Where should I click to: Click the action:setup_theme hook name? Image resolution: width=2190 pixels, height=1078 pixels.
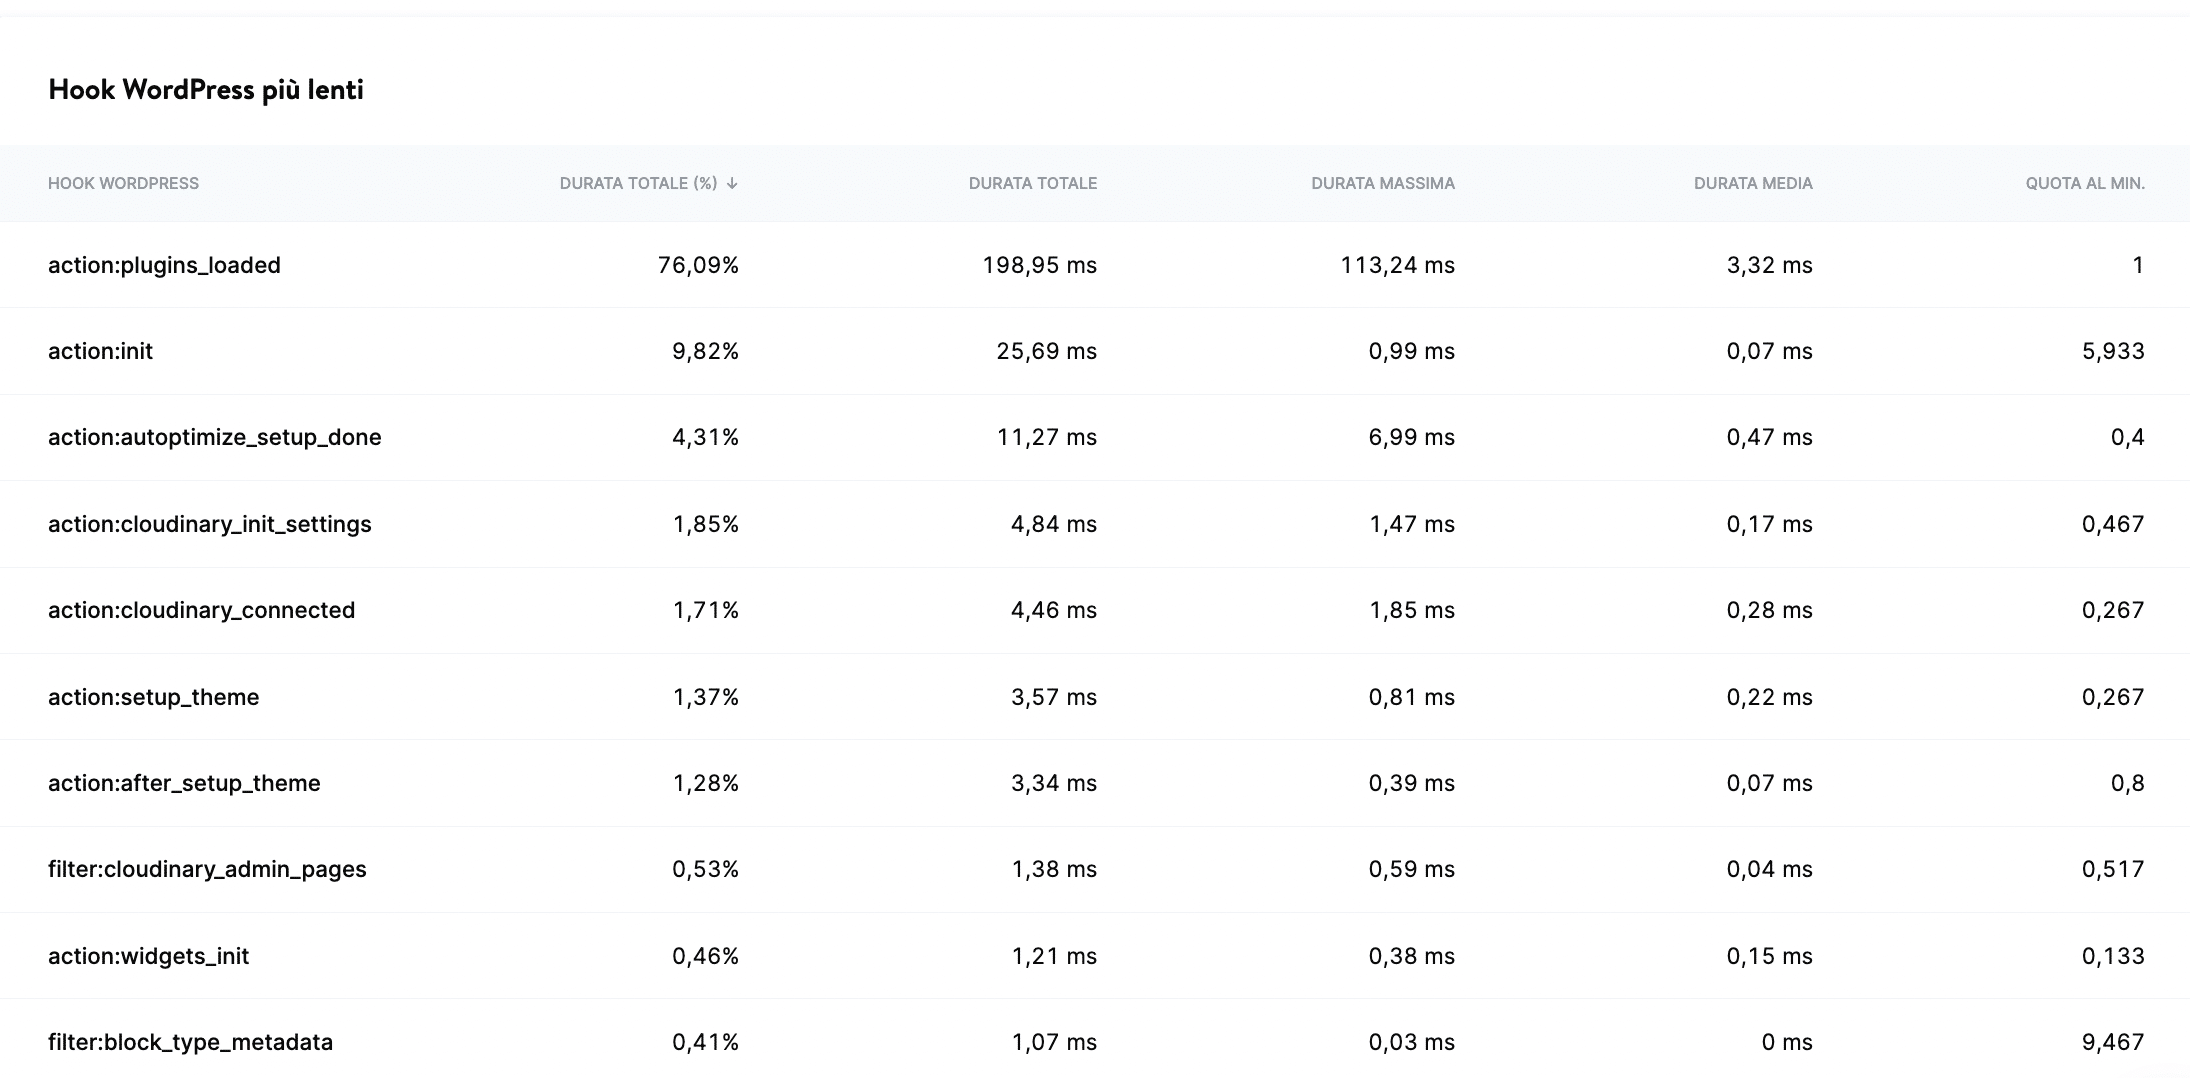[x=155, y=696]
